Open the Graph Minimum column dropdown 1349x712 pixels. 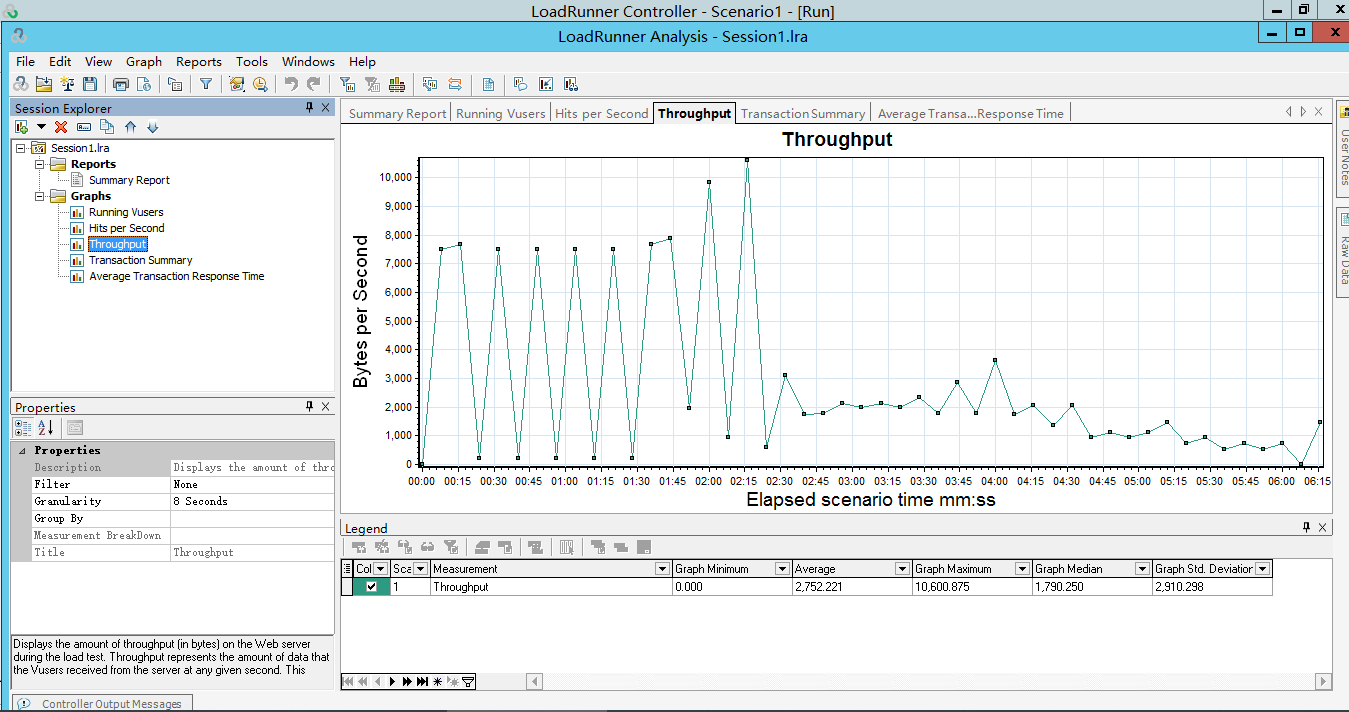click(x=782, y=569)
